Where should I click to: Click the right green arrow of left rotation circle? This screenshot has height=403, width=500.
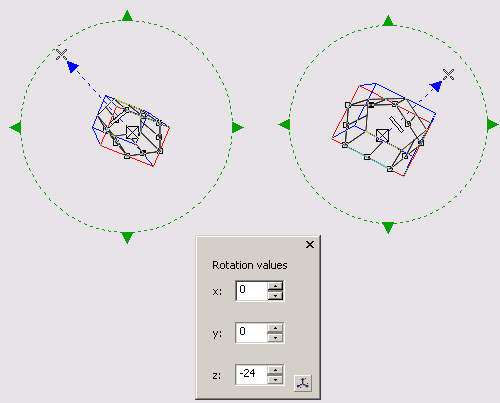point(238,127)
